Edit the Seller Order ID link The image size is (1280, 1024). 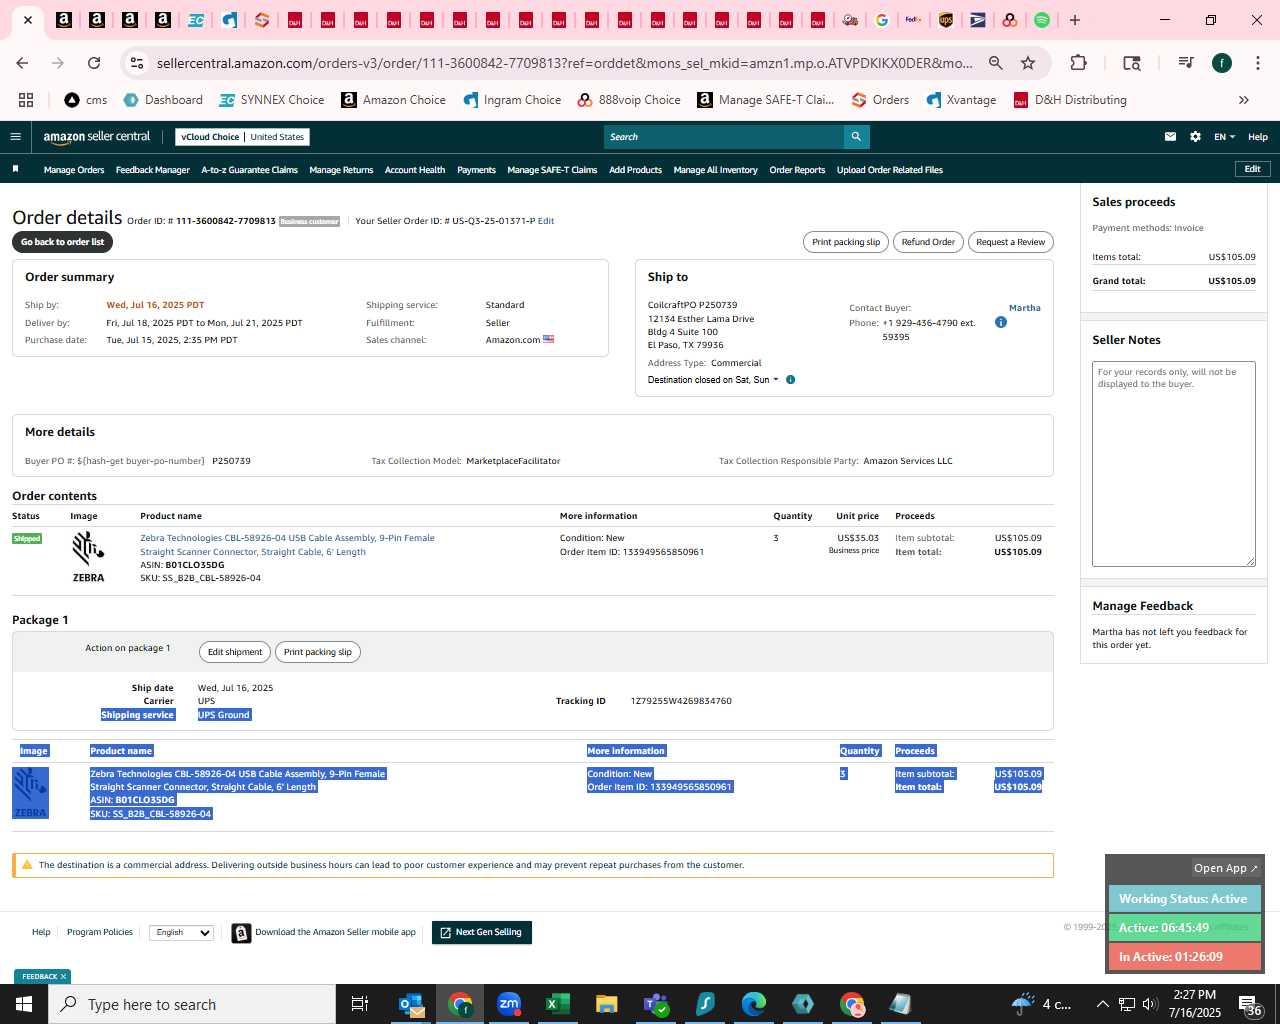point(546,221)
